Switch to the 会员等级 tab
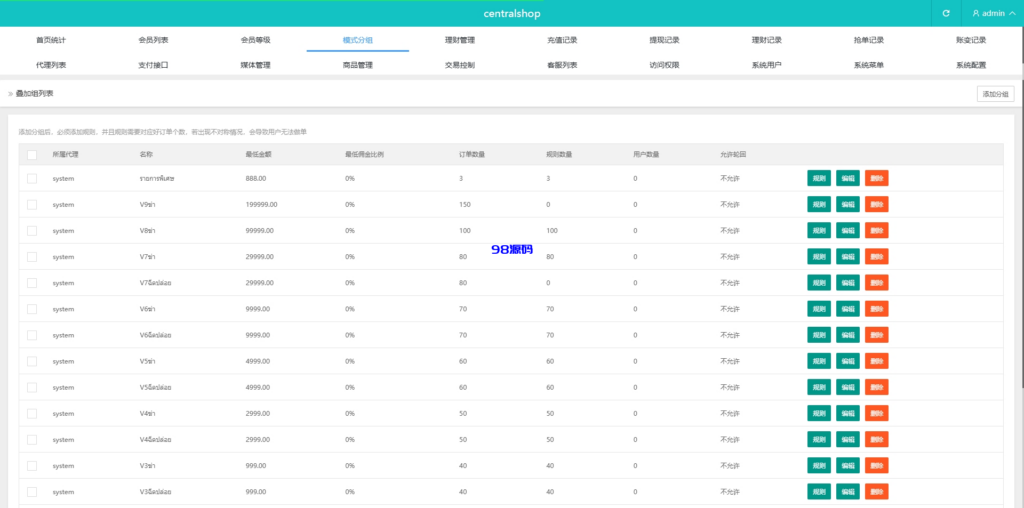1024x508 pixels. (x=255, y=40)
